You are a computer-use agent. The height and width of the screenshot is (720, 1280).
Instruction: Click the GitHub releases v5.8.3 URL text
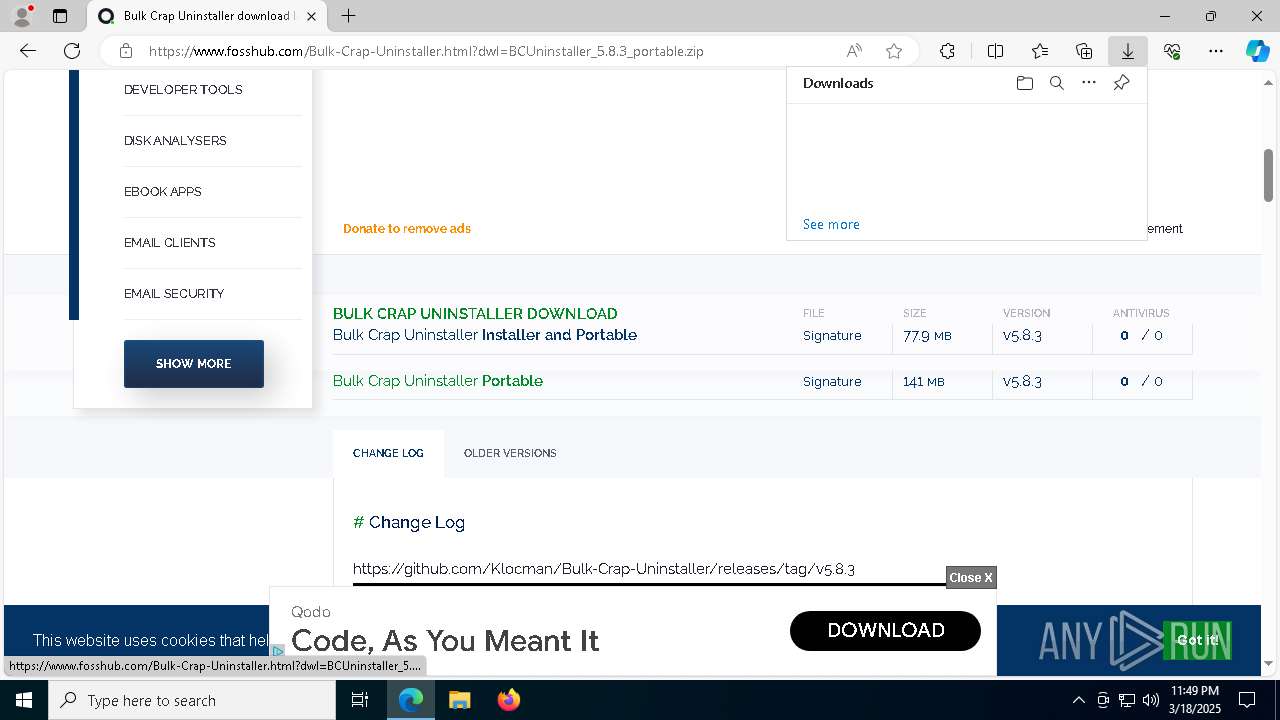[x=604, y=569]
